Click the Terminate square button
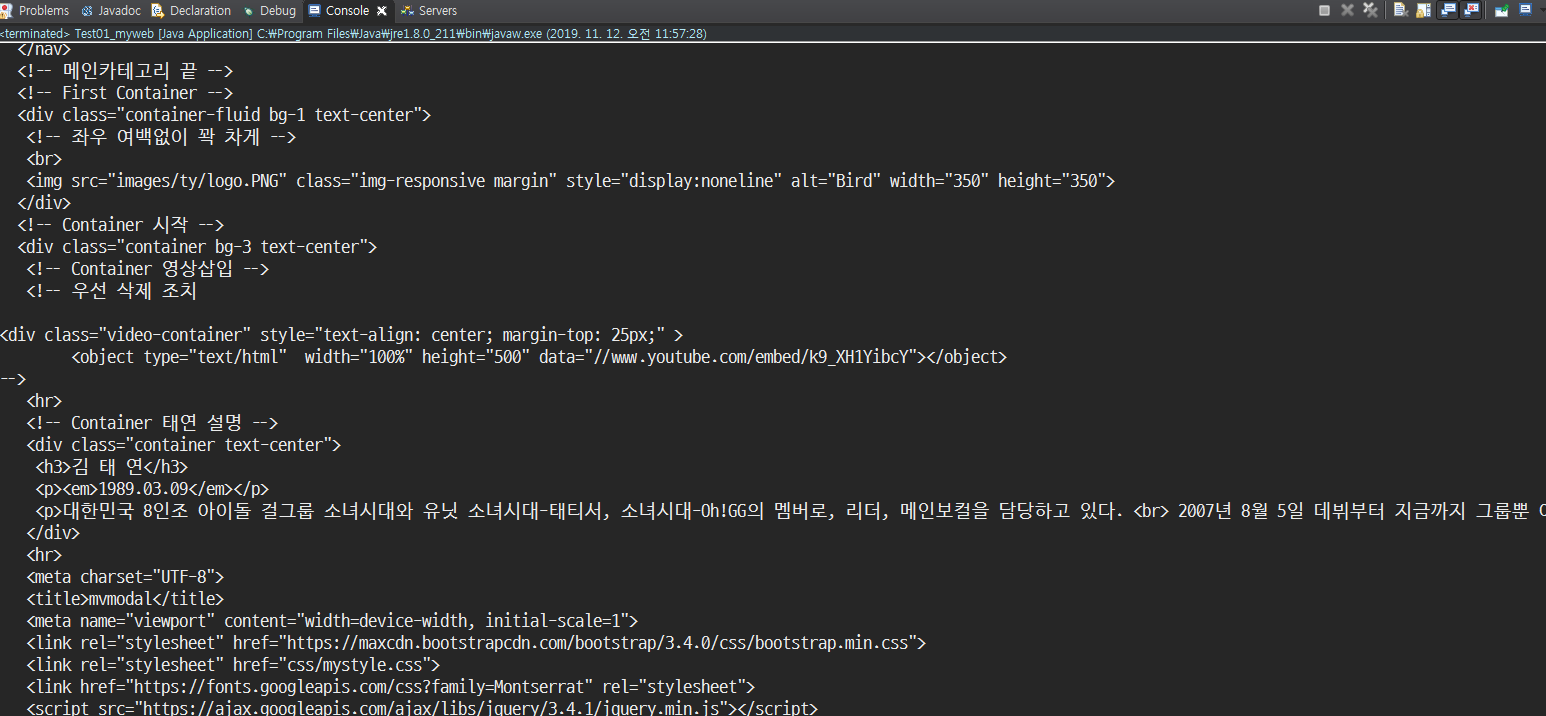The image size is (1546, 716). pos(1324,10)
